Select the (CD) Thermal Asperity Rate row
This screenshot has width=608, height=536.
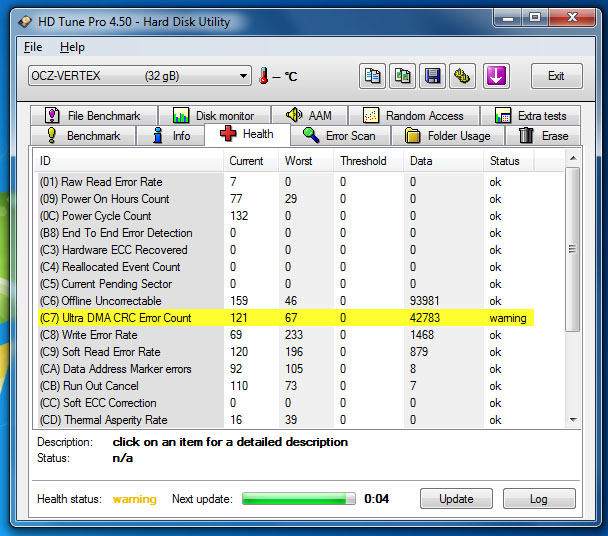[286, 420]
